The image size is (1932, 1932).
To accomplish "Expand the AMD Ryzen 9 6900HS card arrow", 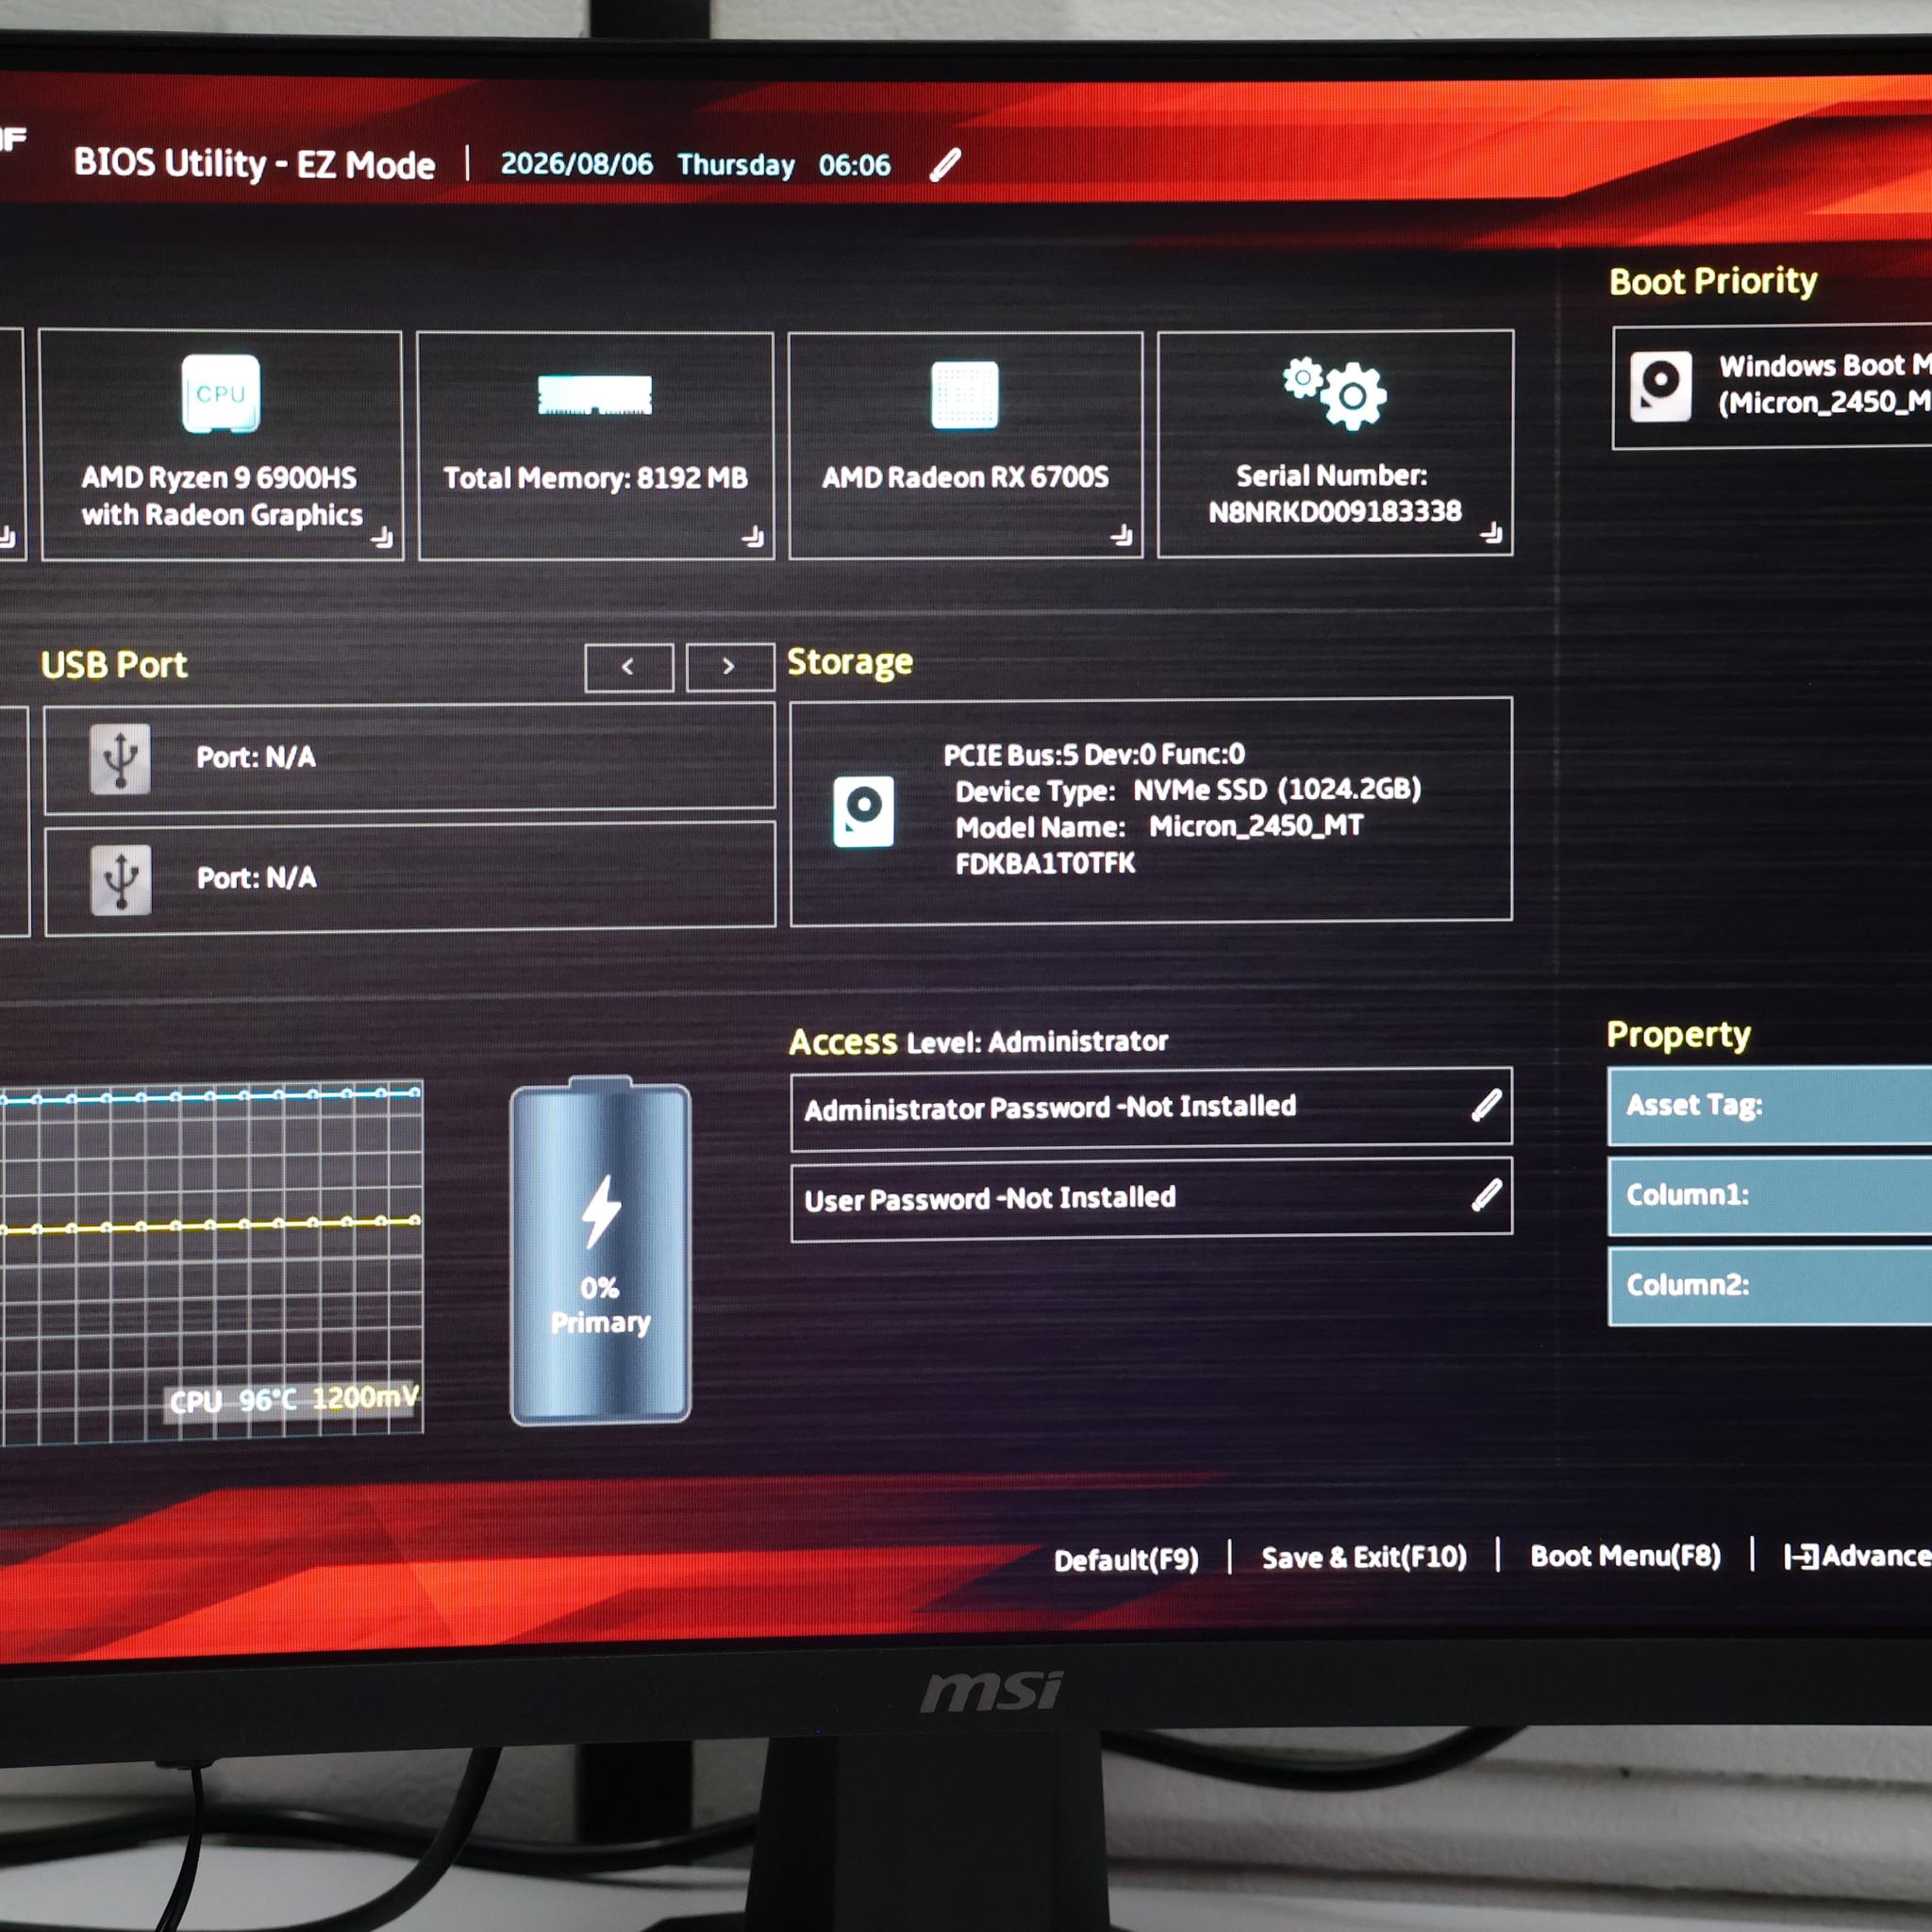I will (x=382, y=538).
